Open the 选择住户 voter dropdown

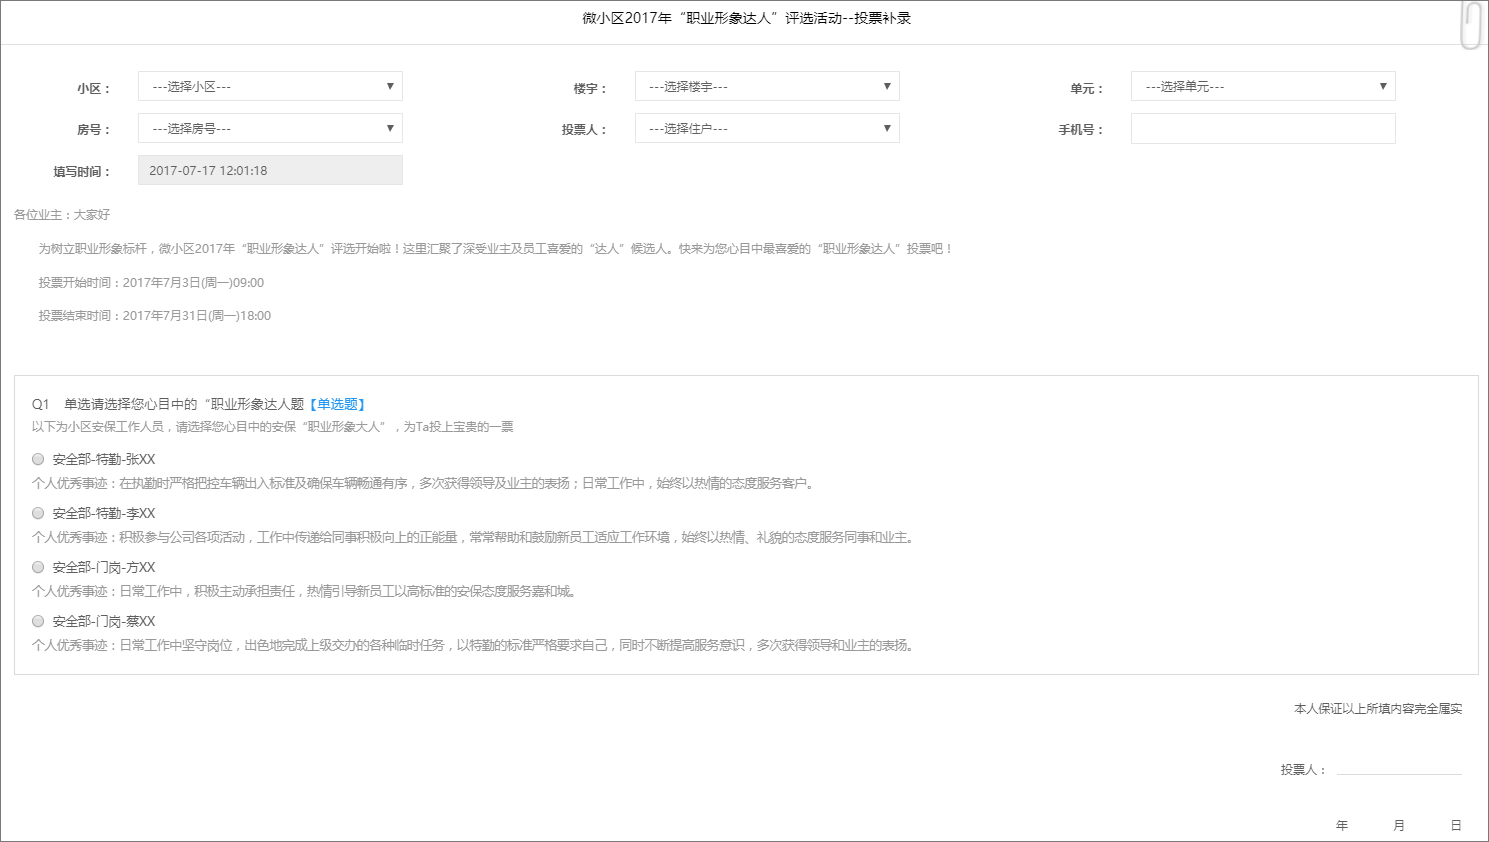(x=767, y=129)
